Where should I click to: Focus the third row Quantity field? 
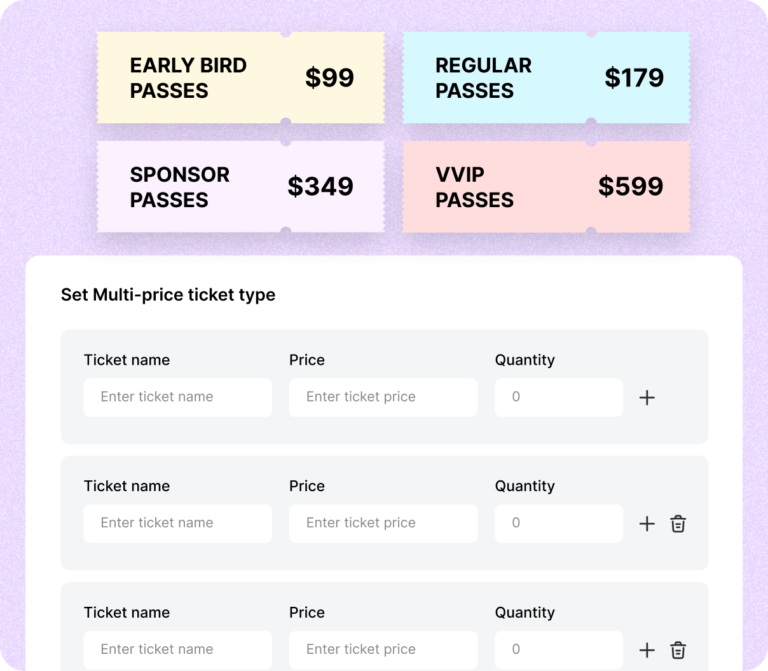click(558, 649)
